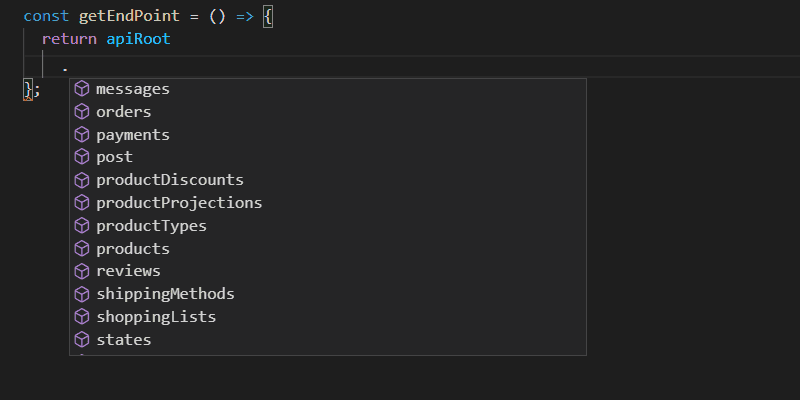Click the cube icon beside states
Screen dimensions: 800x400
83,340
